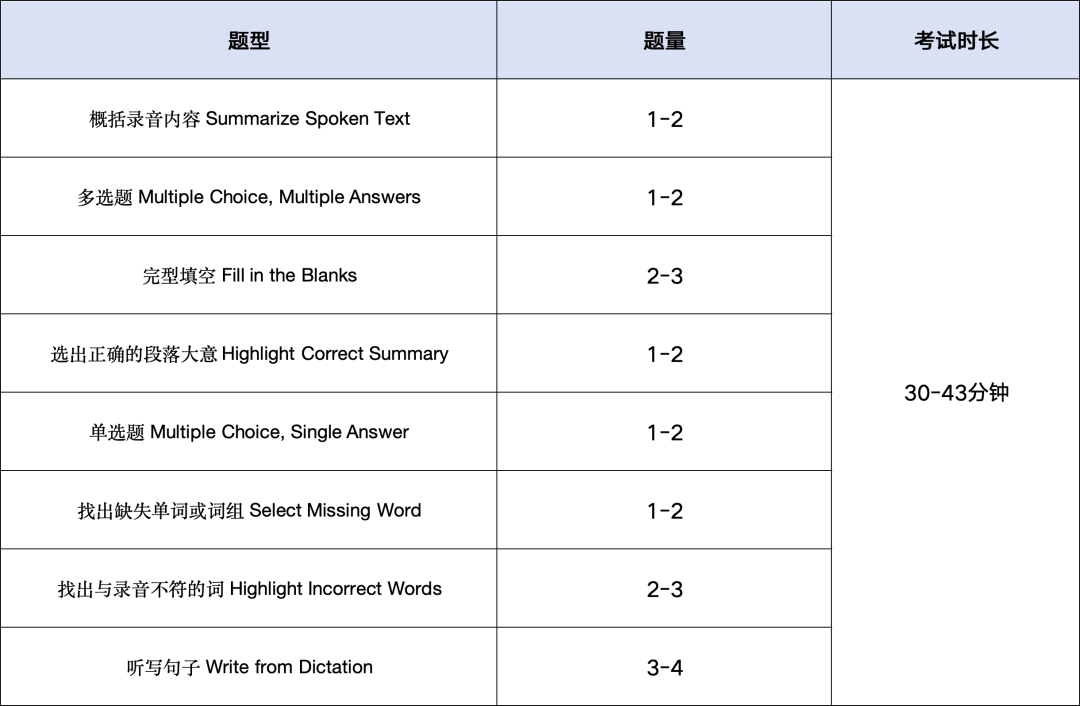The image size is (1080, 706).
Task: Click the 2-3 count for Highlight Incorrect Words
Action: coord(664,589)
